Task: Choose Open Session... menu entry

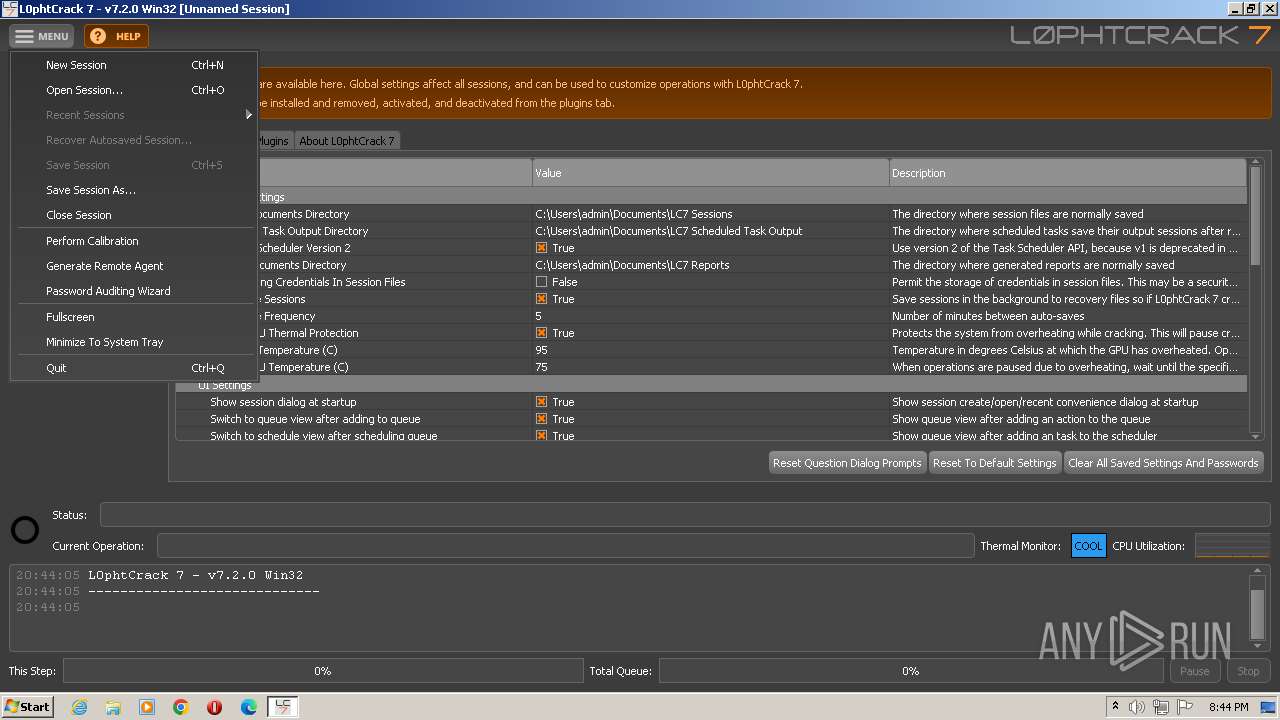Action: pyautogui.click(x=134, y=90)
